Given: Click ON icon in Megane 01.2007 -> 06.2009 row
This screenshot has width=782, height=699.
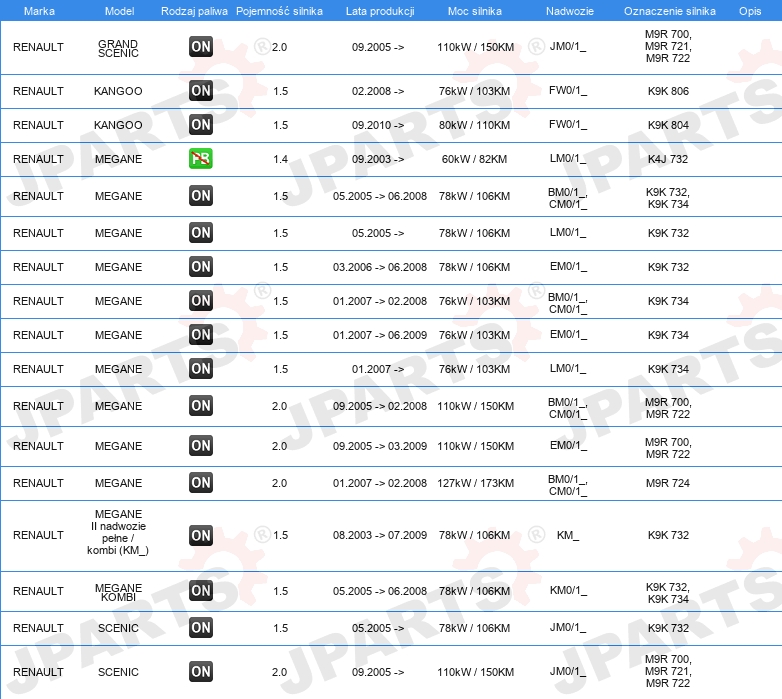Looking at the screenshot, I should pos(201,335).
